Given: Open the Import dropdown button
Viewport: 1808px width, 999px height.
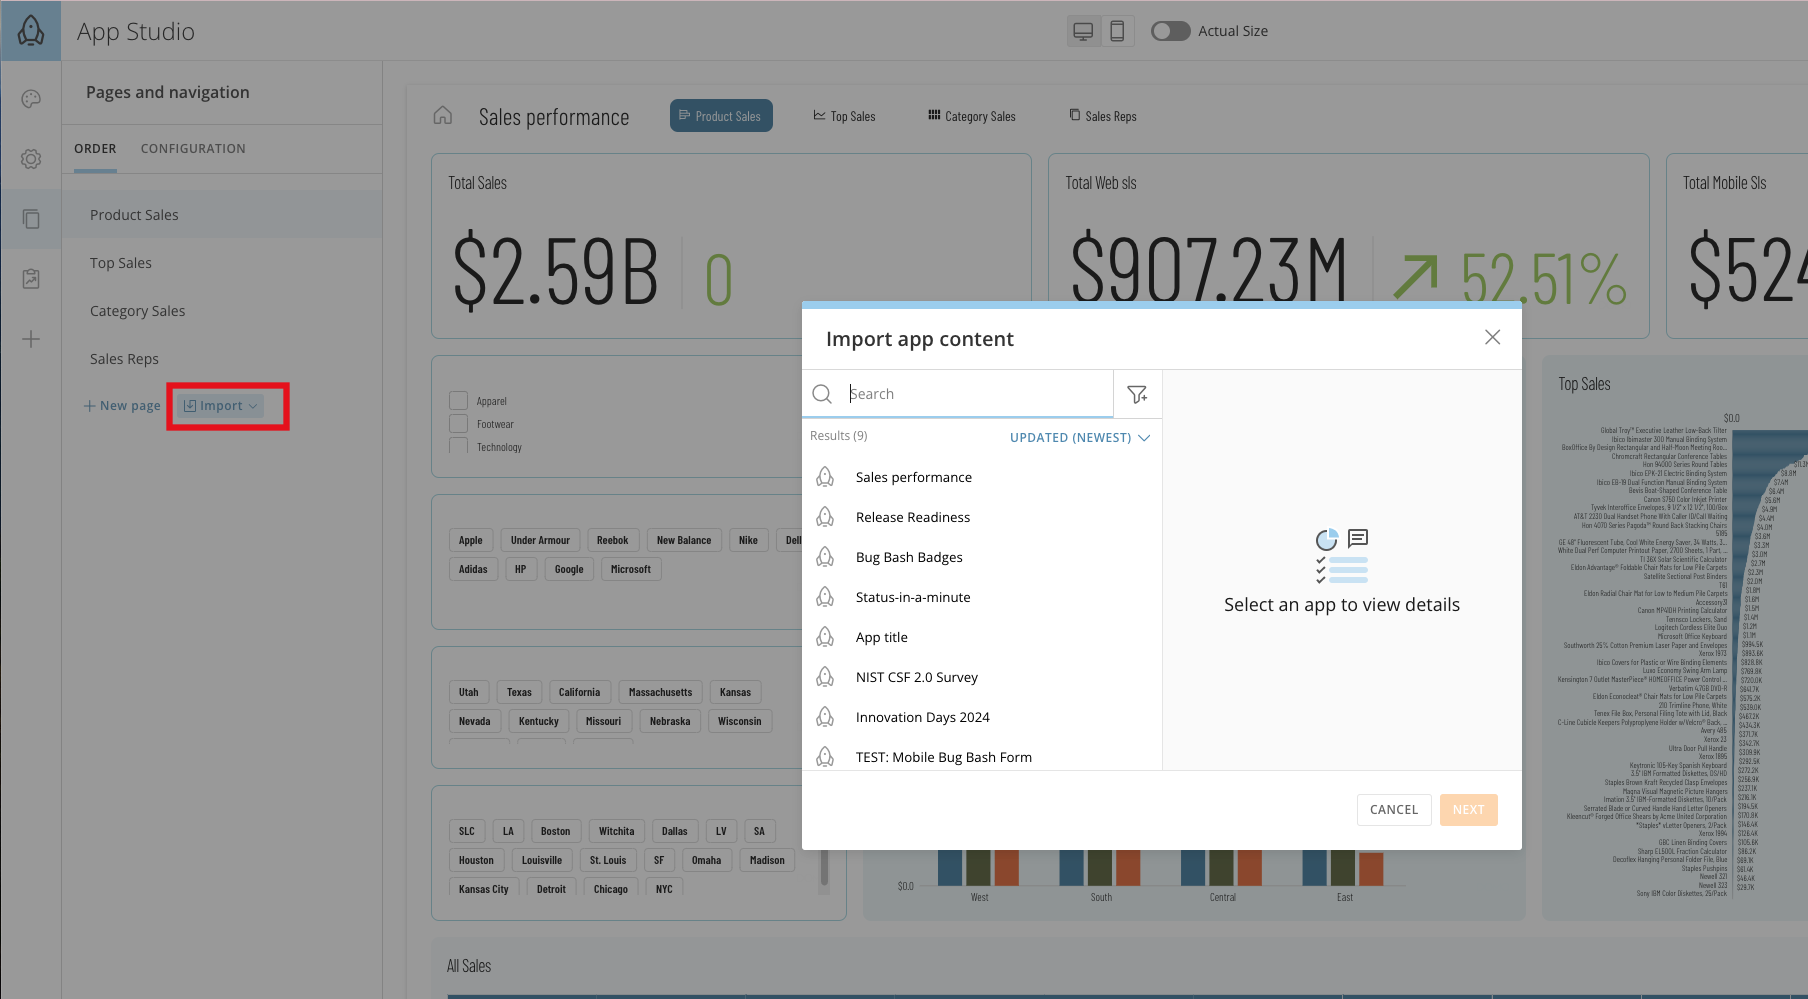Looking at the screenshot, I should [x=222, y=406].
